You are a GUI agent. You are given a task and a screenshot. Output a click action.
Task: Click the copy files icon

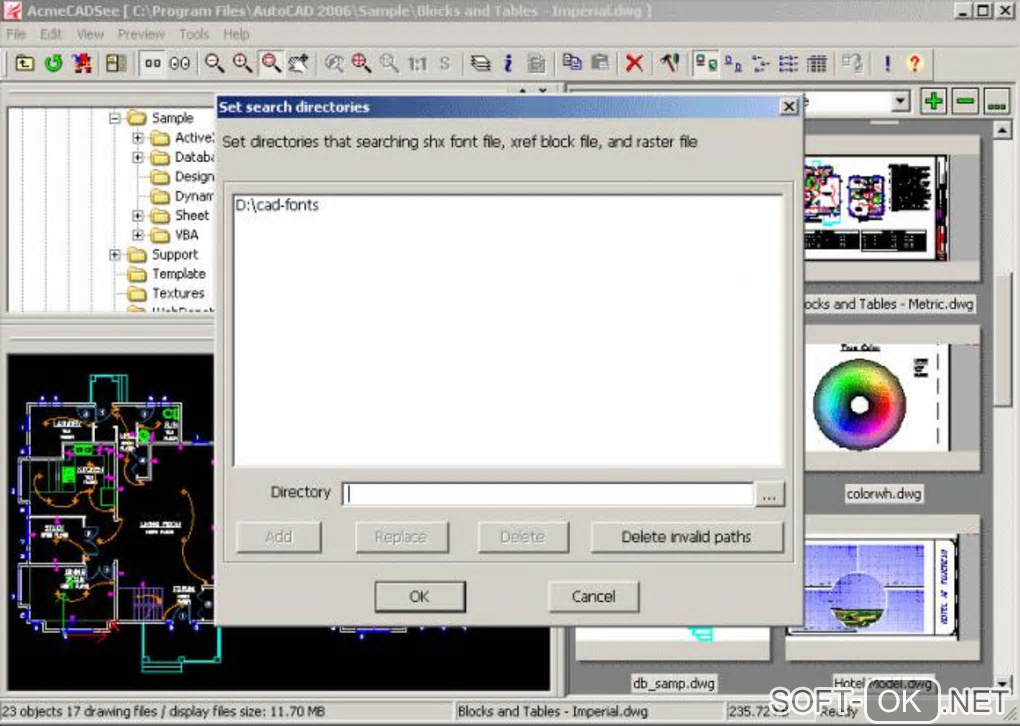[572, 63]
